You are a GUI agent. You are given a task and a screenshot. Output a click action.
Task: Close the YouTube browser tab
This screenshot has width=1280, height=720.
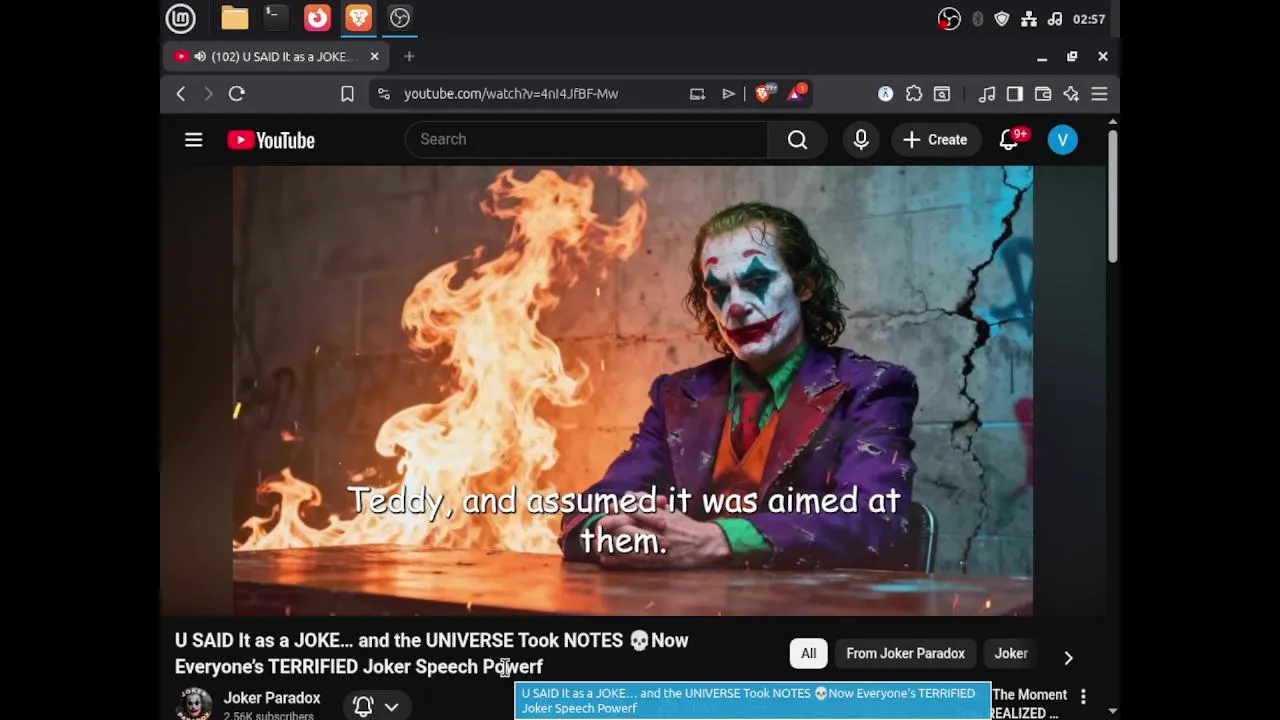coord(375,57)
